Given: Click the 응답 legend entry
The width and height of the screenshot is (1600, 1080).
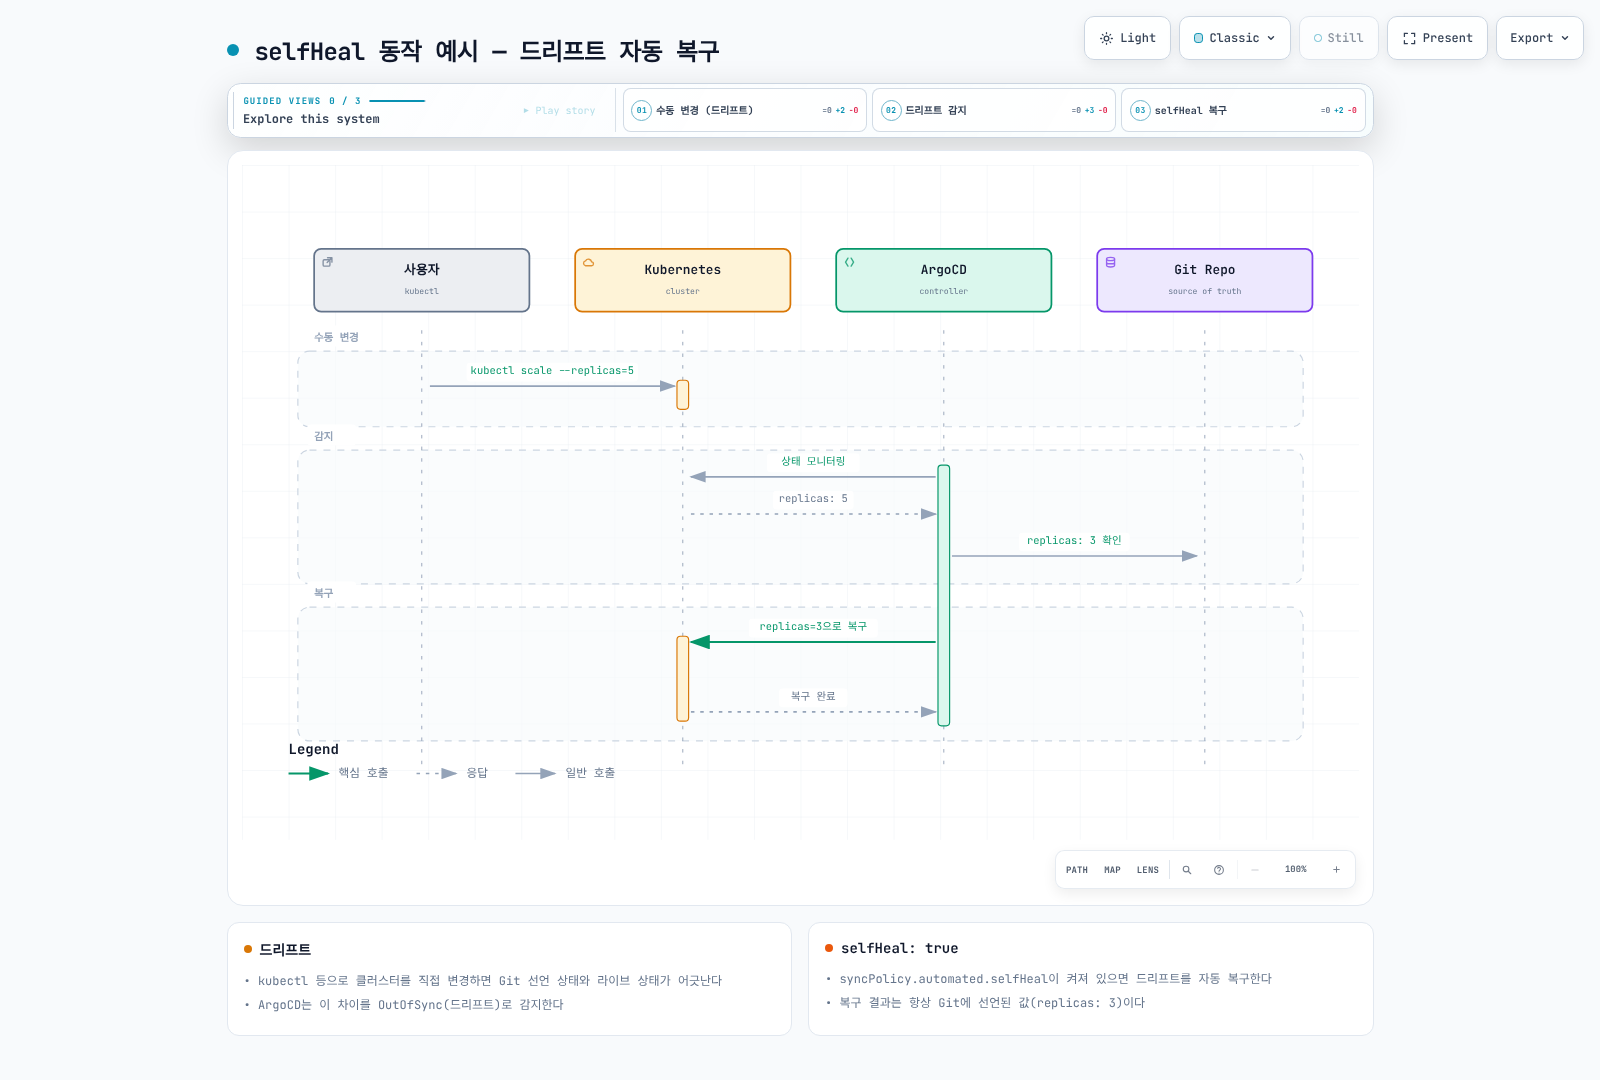Looking at the screenshot, I should point(452,773).
